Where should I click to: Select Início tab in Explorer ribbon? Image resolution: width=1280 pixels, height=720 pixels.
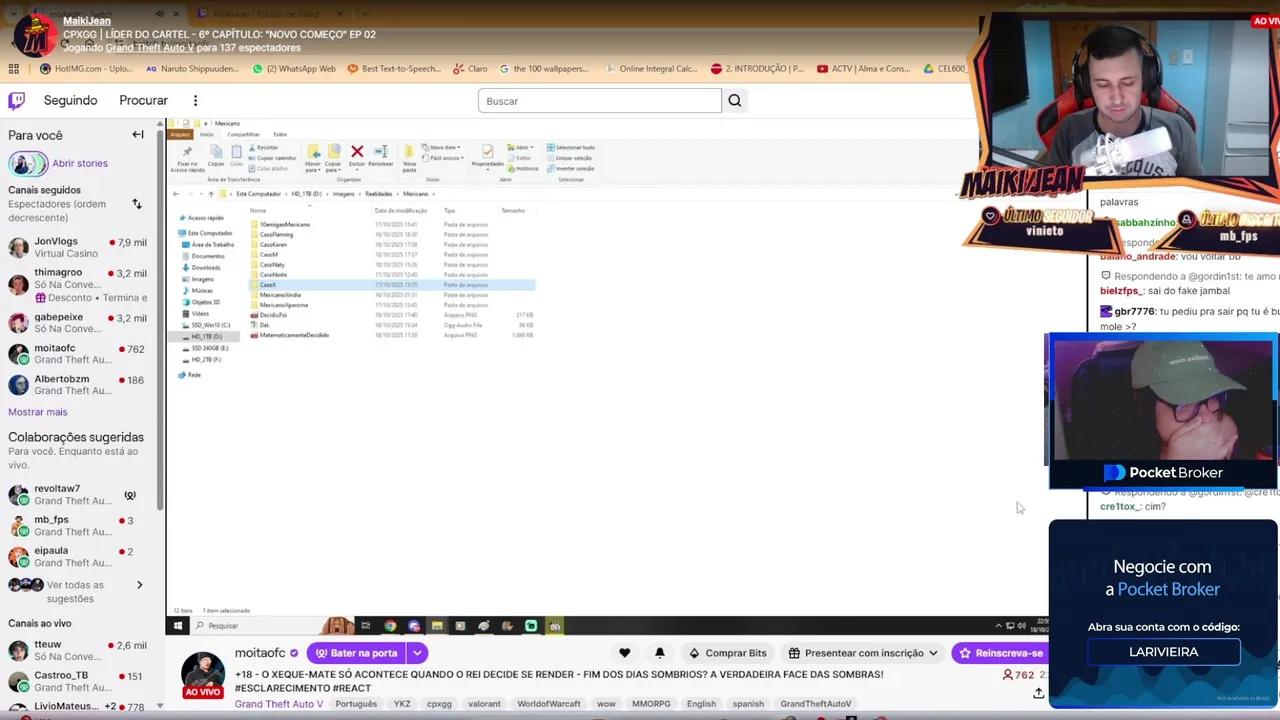tap(207, 135)
